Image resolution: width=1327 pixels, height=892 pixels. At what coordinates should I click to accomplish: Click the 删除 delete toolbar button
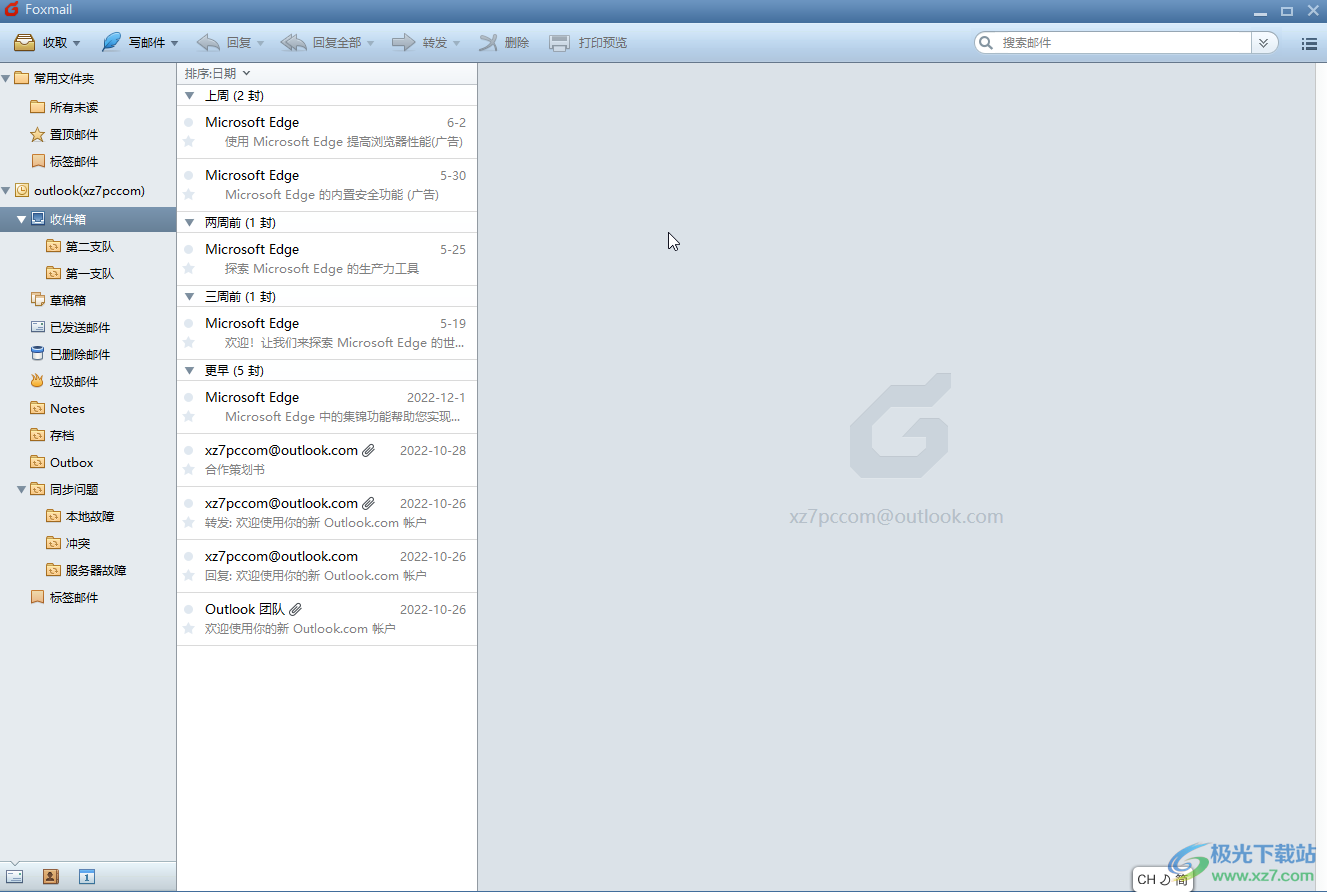point(504,43)
